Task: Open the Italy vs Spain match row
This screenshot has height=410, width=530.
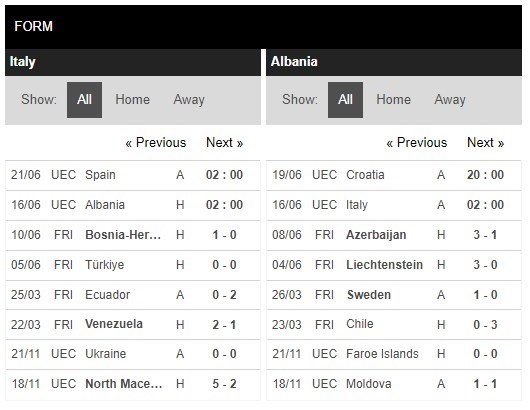Action: coord(133,175)
